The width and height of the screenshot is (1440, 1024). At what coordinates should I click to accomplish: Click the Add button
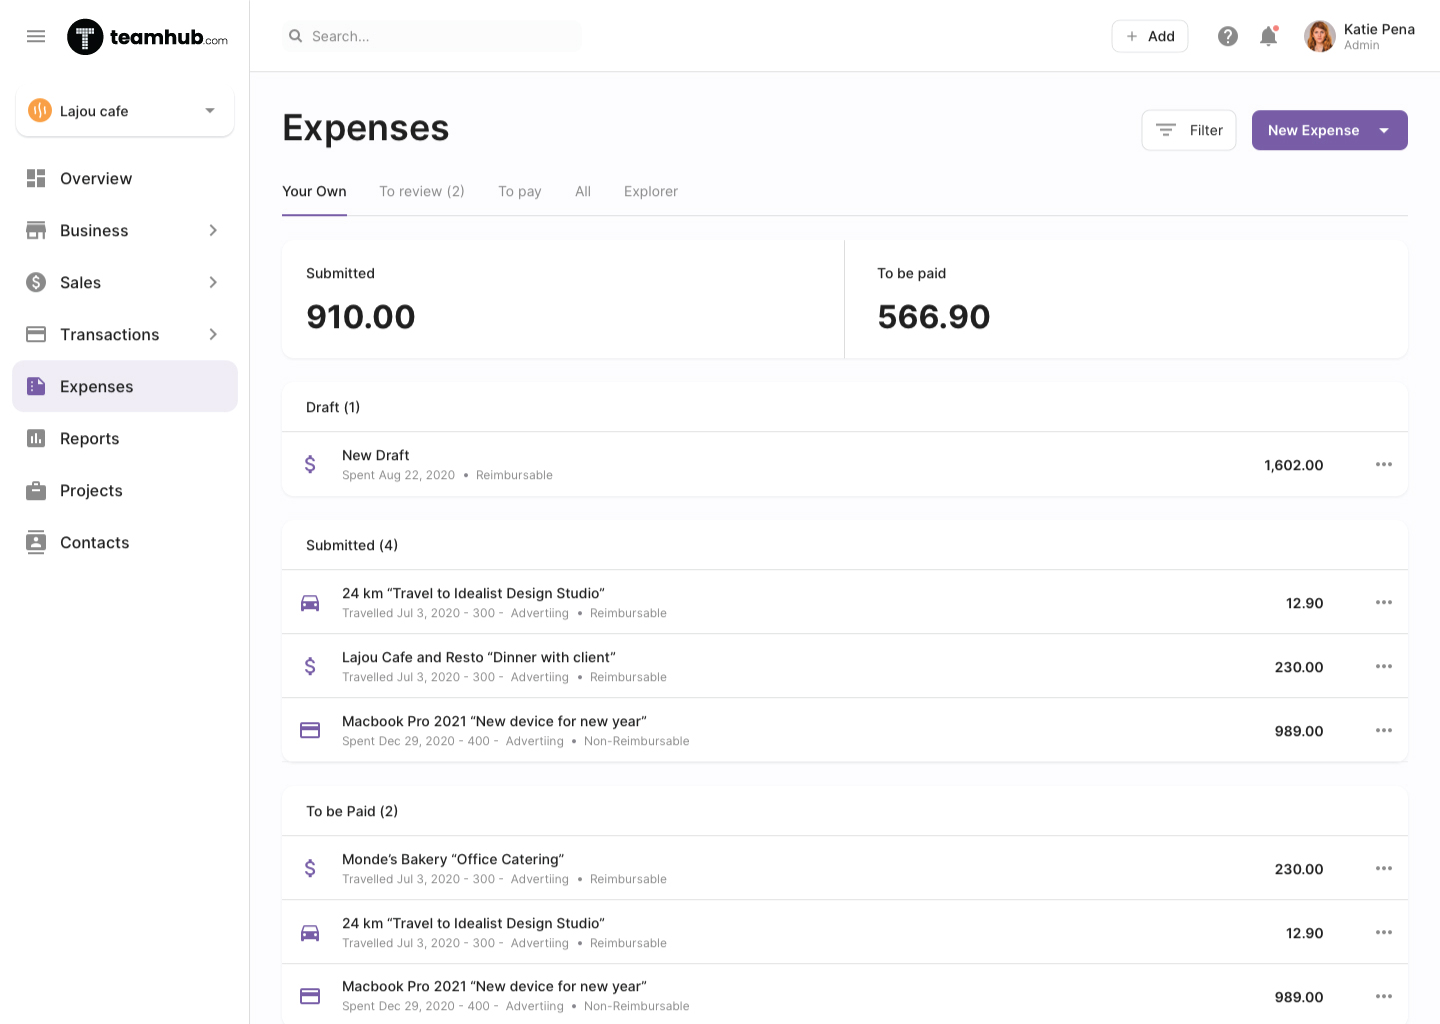point(1150,36)
